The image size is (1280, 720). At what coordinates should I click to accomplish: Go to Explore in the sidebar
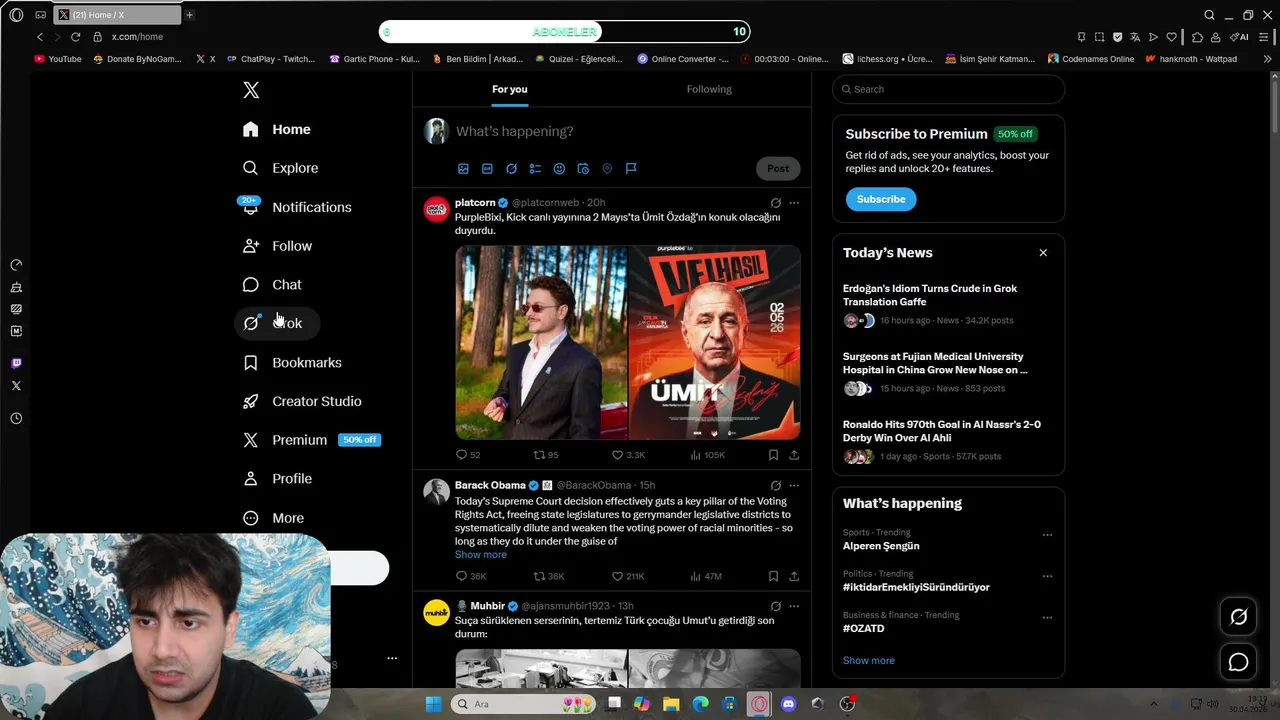(281, 168)
